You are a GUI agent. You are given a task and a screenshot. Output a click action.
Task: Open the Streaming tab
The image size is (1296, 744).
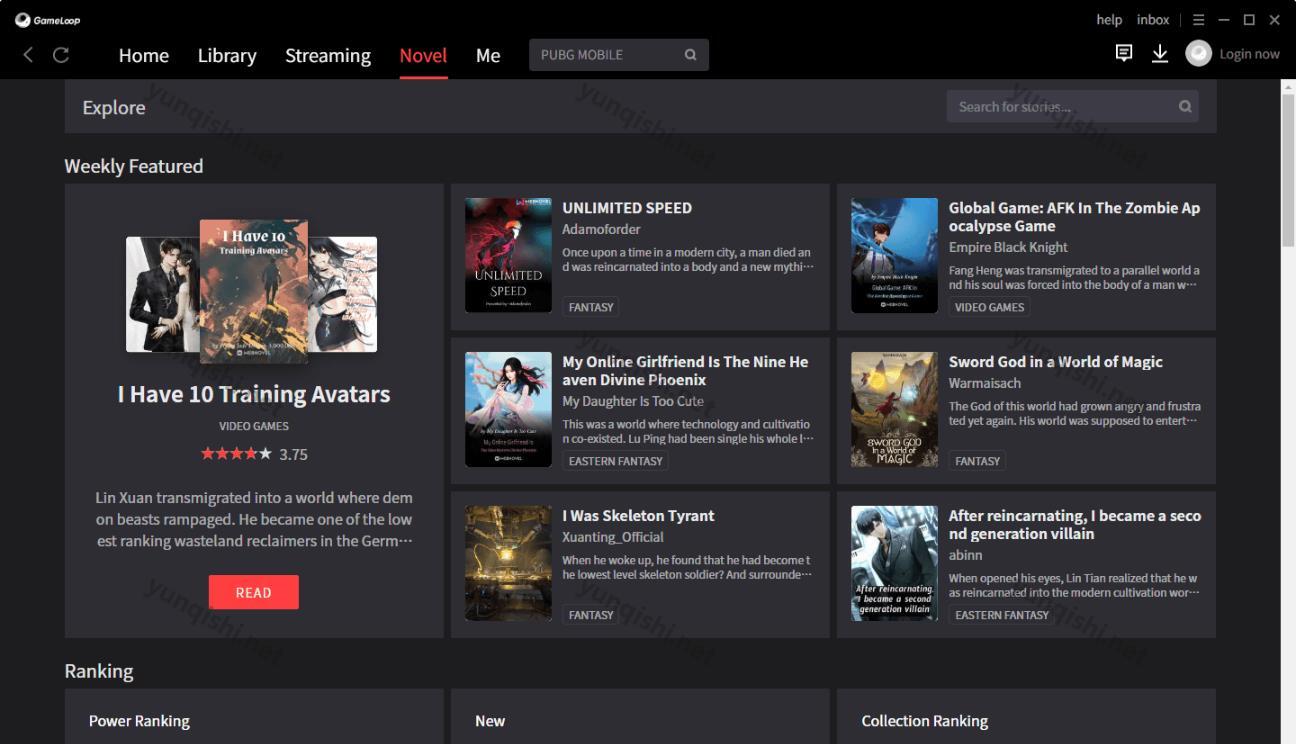(328, 55)
